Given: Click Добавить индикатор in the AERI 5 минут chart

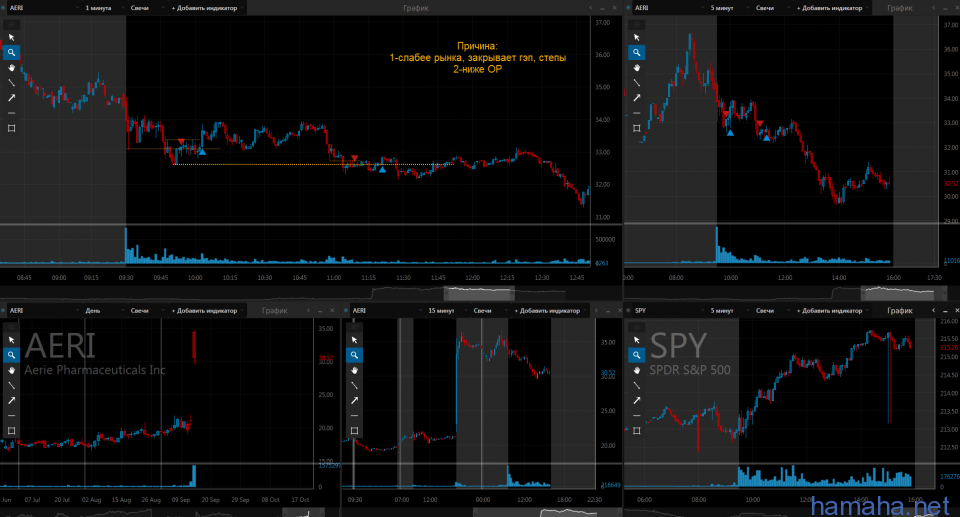Looking at the screenshot, I should tap(832, 8).
